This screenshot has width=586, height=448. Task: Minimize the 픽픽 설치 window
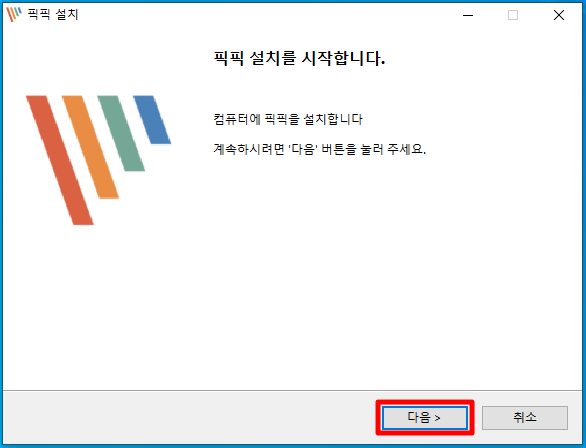tap(468, 15)
